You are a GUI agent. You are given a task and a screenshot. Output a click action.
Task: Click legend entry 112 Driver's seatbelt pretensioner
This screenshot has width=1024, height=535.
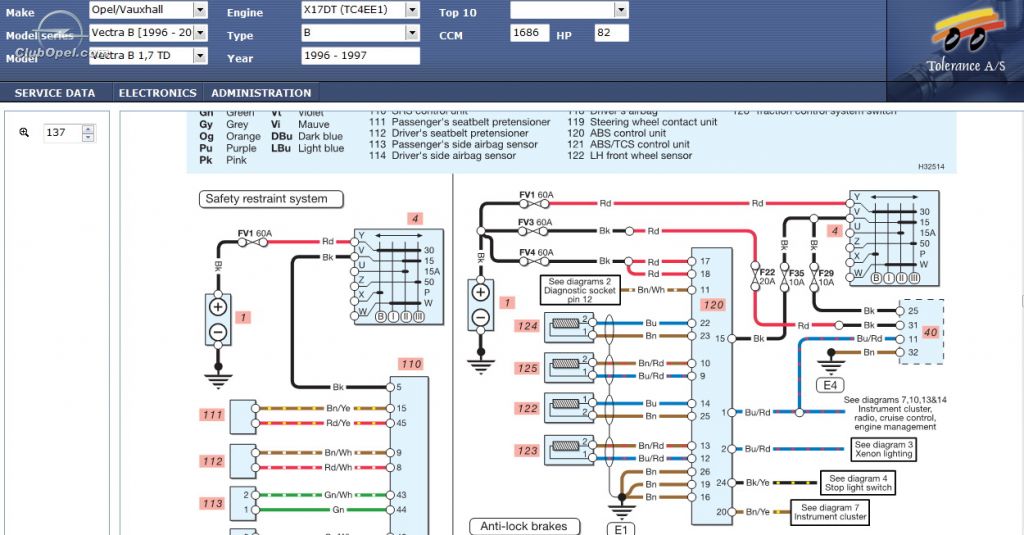[449, 133]
